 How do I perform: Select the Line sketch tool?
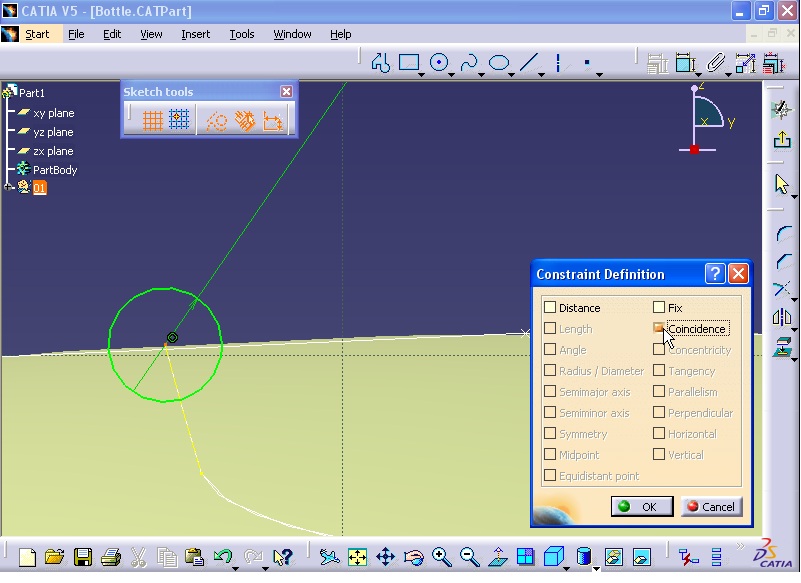529,62
